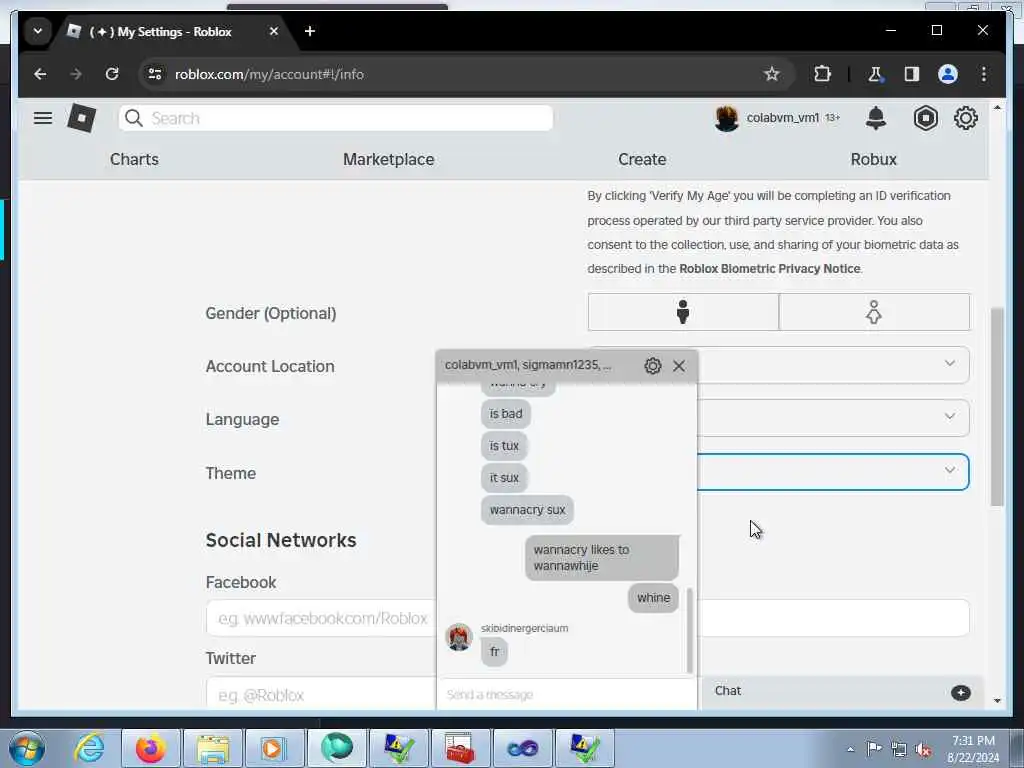The width and height of the screenshot is (1024, 768).
Task: Toggle the browser side panel
Action: (912, 74)
